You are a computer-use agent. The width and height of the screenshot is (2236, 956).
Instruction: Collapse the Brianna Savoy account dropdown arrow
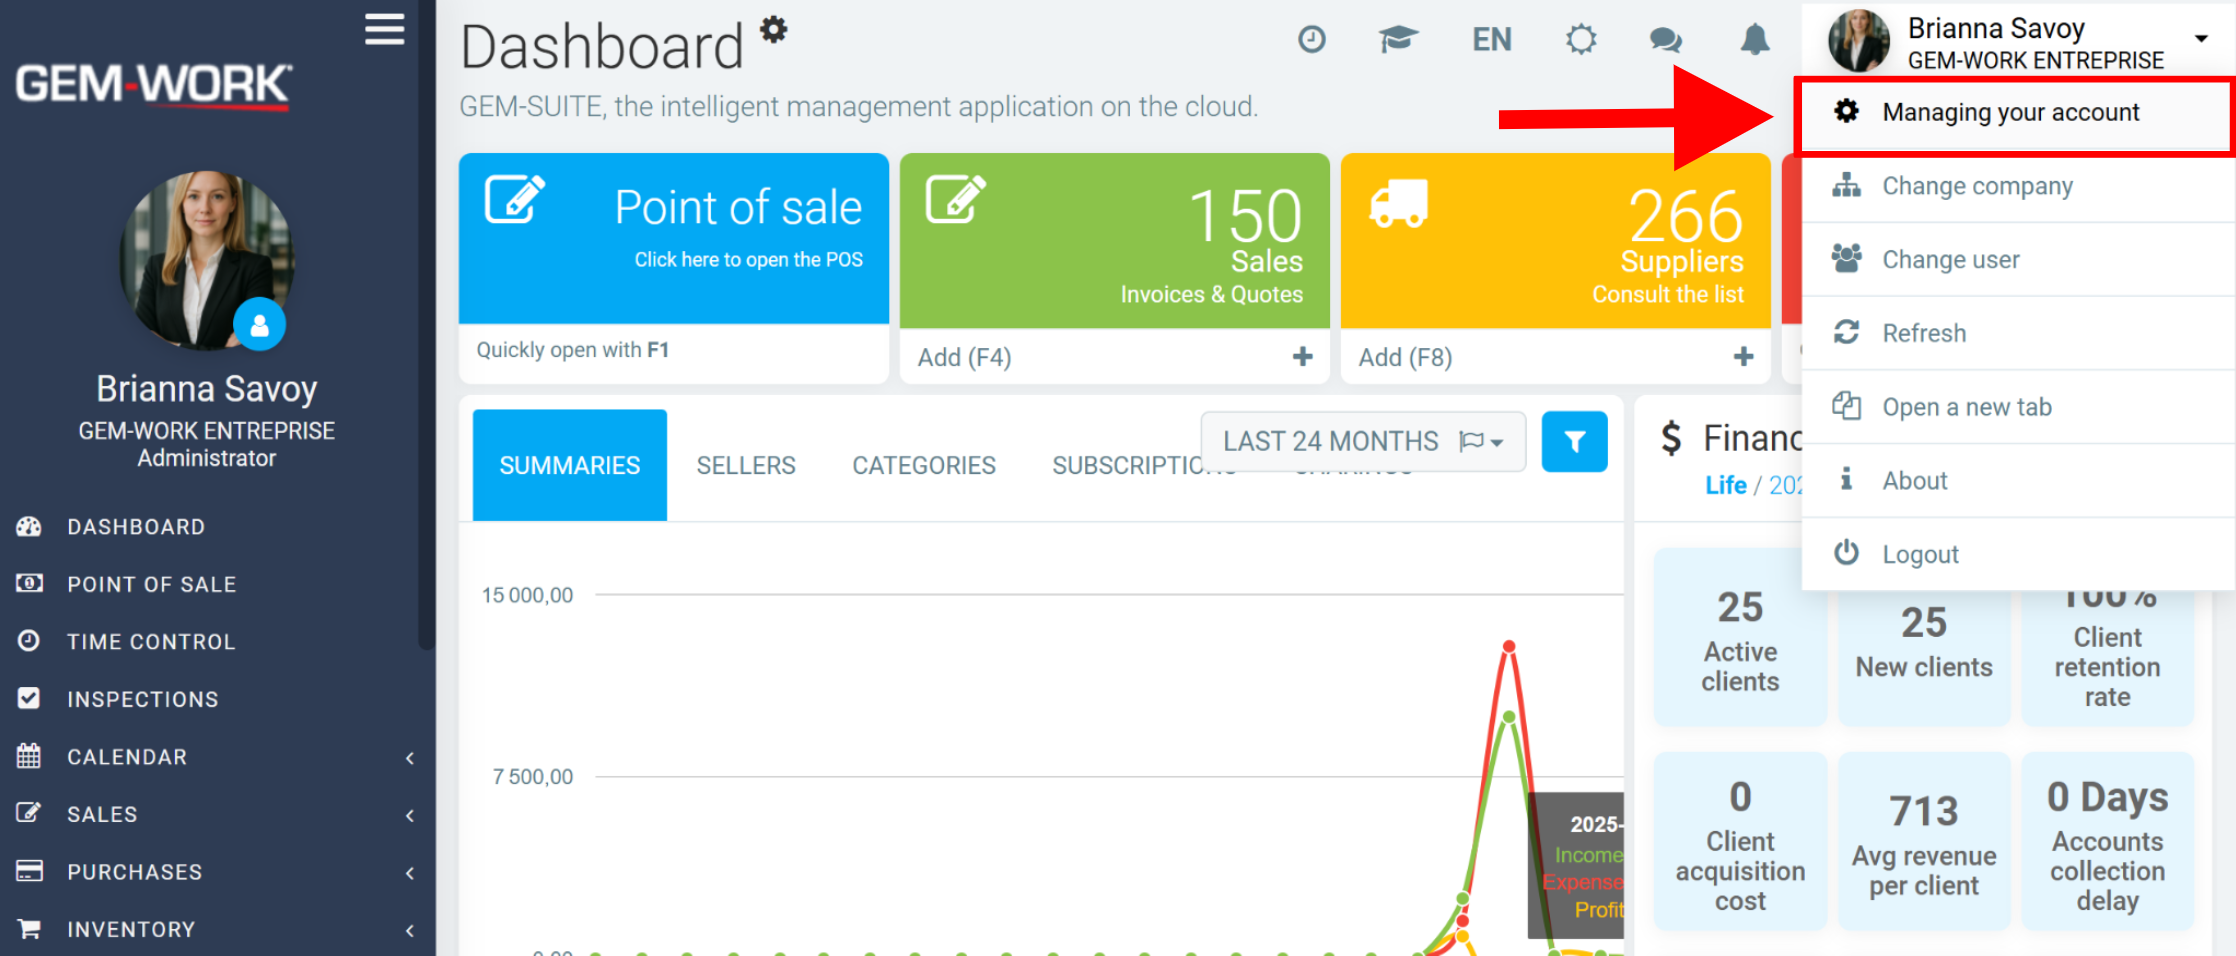[2201, 39]
